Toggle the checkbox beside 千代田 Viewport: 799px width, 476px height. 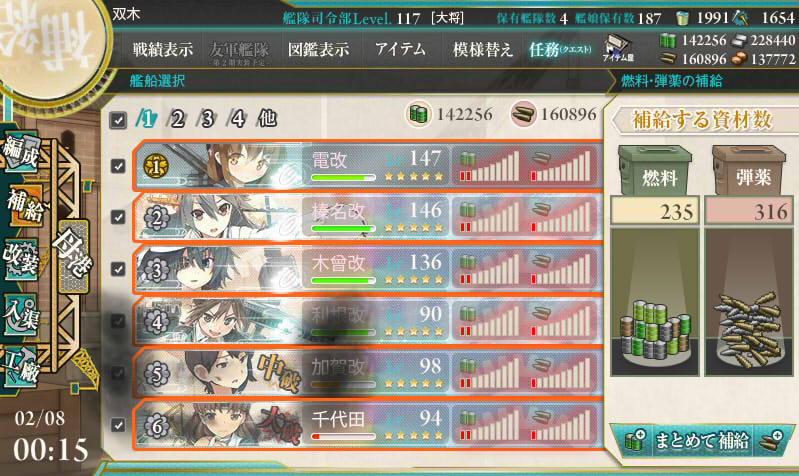(x=118, y=425)
